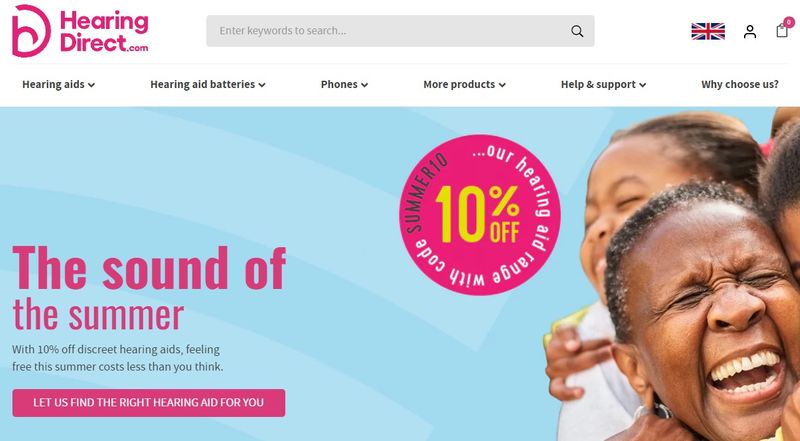Open the user account icon

point(749,32)
